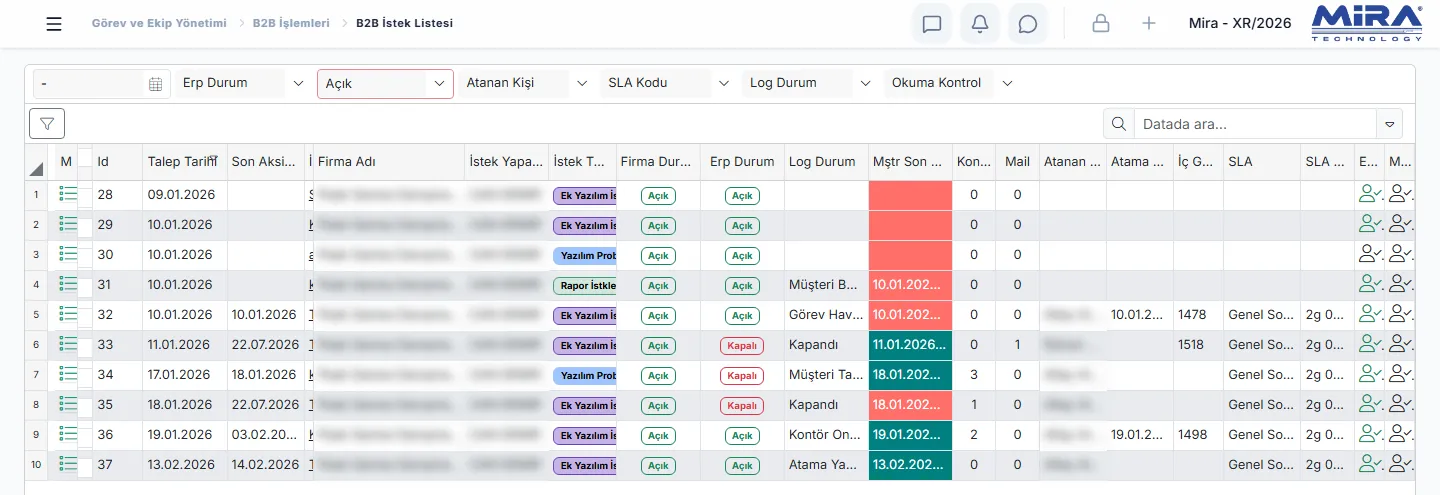Click Yazılım Prob tag in Id 30 row

[x=585, y=255]
